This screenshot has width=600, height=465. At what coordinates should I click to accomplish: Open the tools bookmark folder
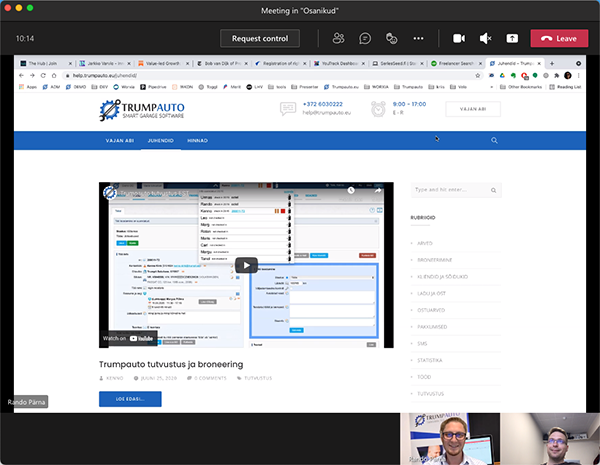point(277,87)
